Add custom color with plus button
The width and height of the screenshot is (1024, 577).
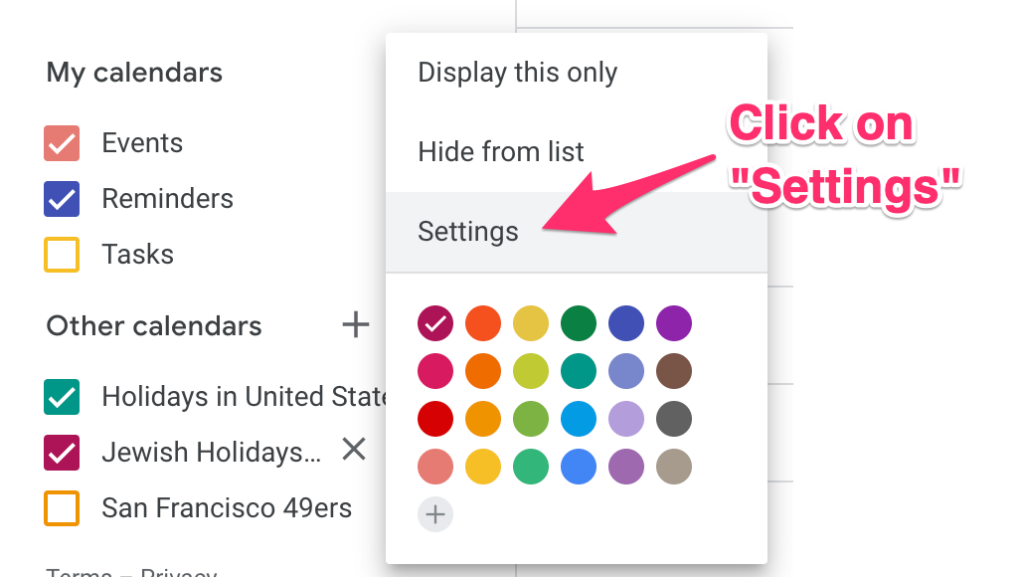click(x=435, y=515)
